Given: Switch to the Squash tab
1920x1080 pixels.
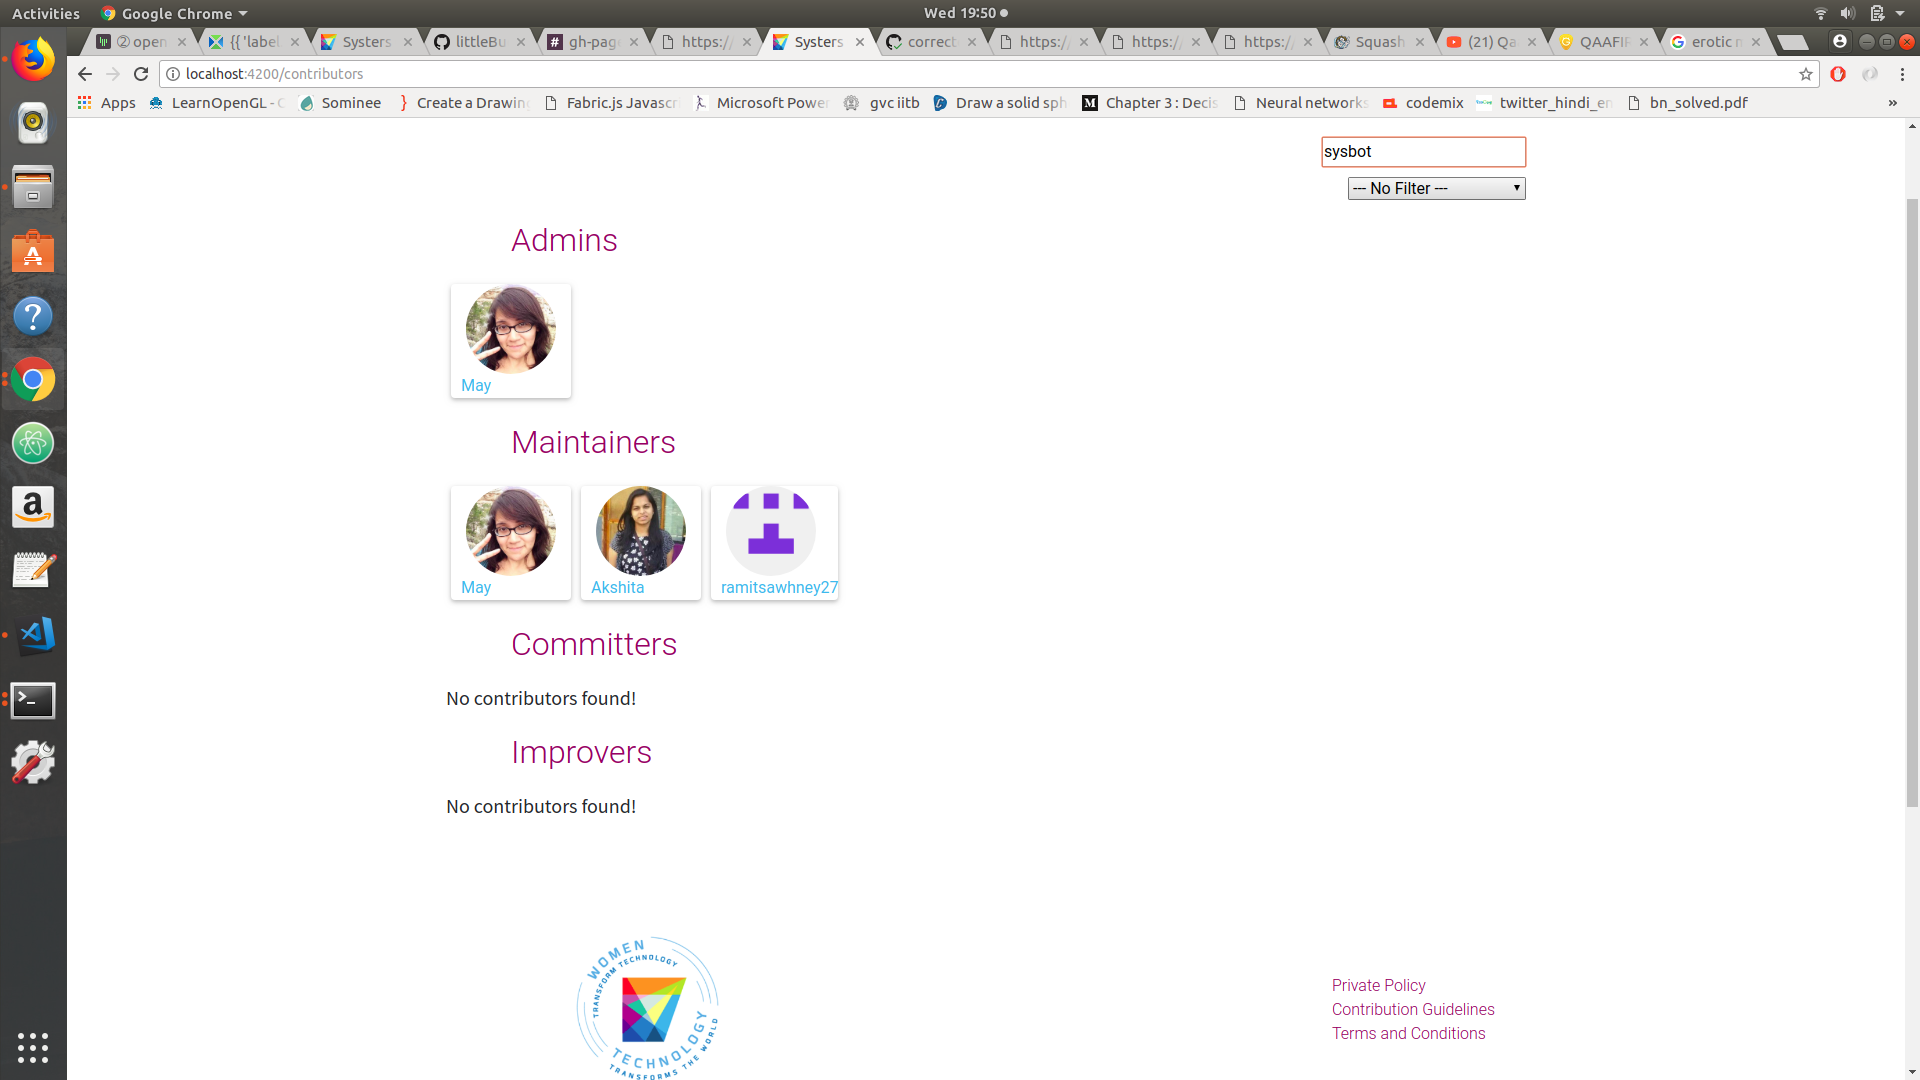Looking at the screenshot, I should 1377,42.
